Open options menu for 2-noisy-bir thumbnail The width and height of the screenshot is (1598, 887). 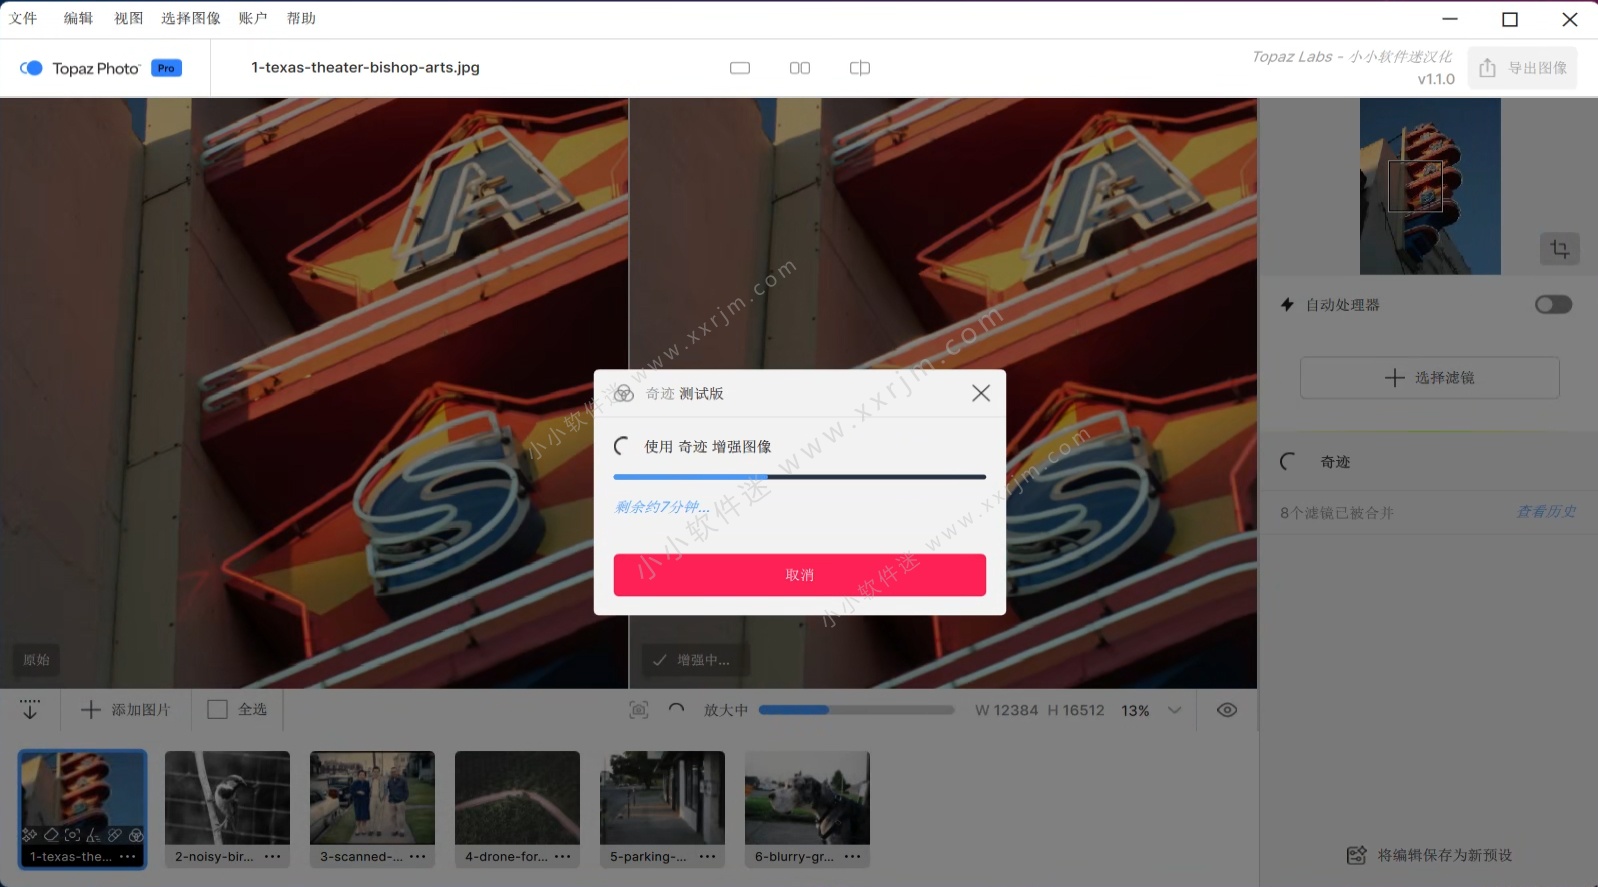[273, 857]
